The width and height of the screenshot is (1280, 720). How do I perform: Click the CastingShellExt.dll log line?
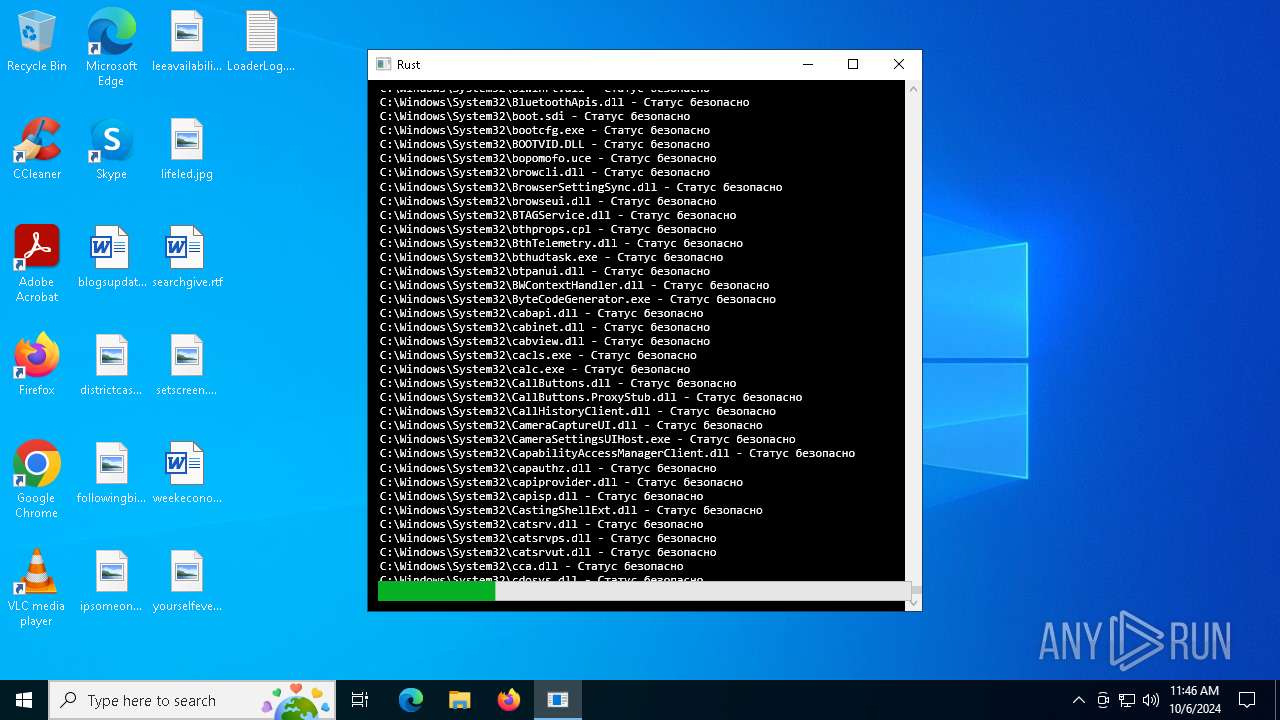pos(571,510)
